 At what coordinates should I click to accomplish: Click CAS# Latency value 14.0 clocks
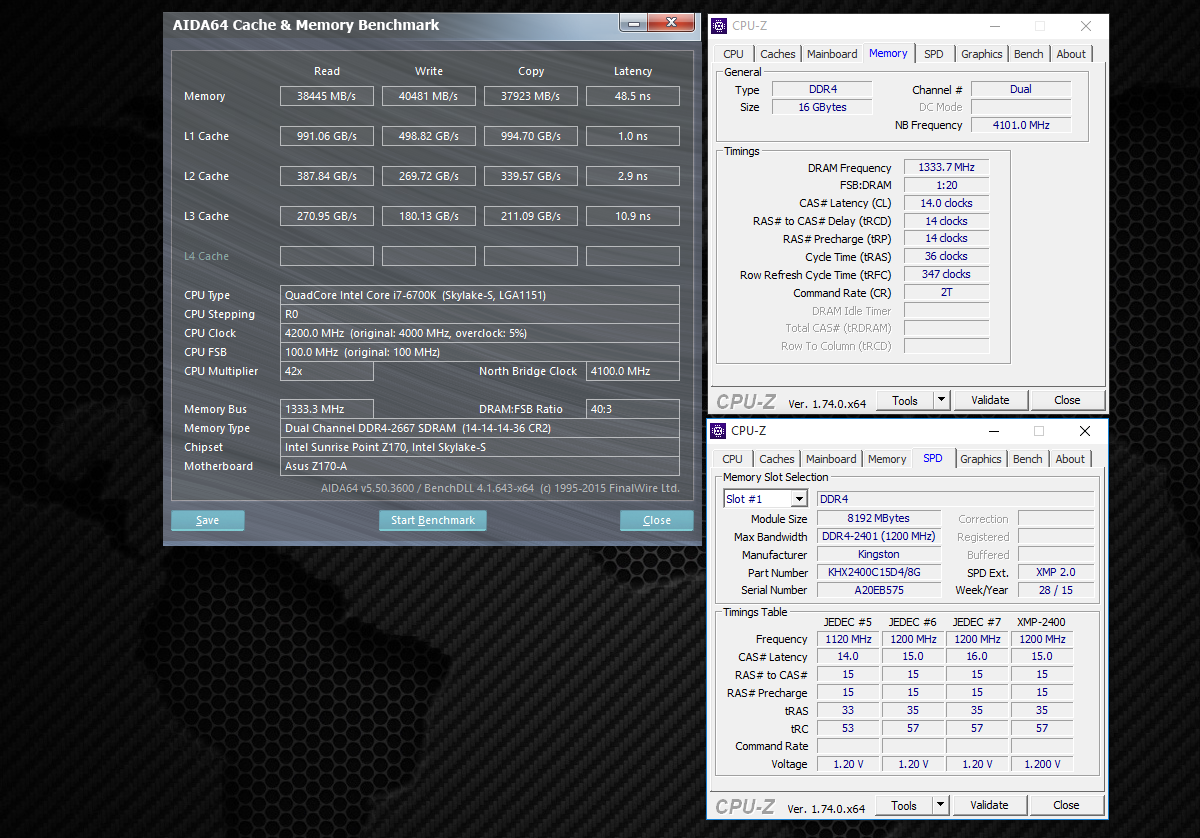pos(946,203)
